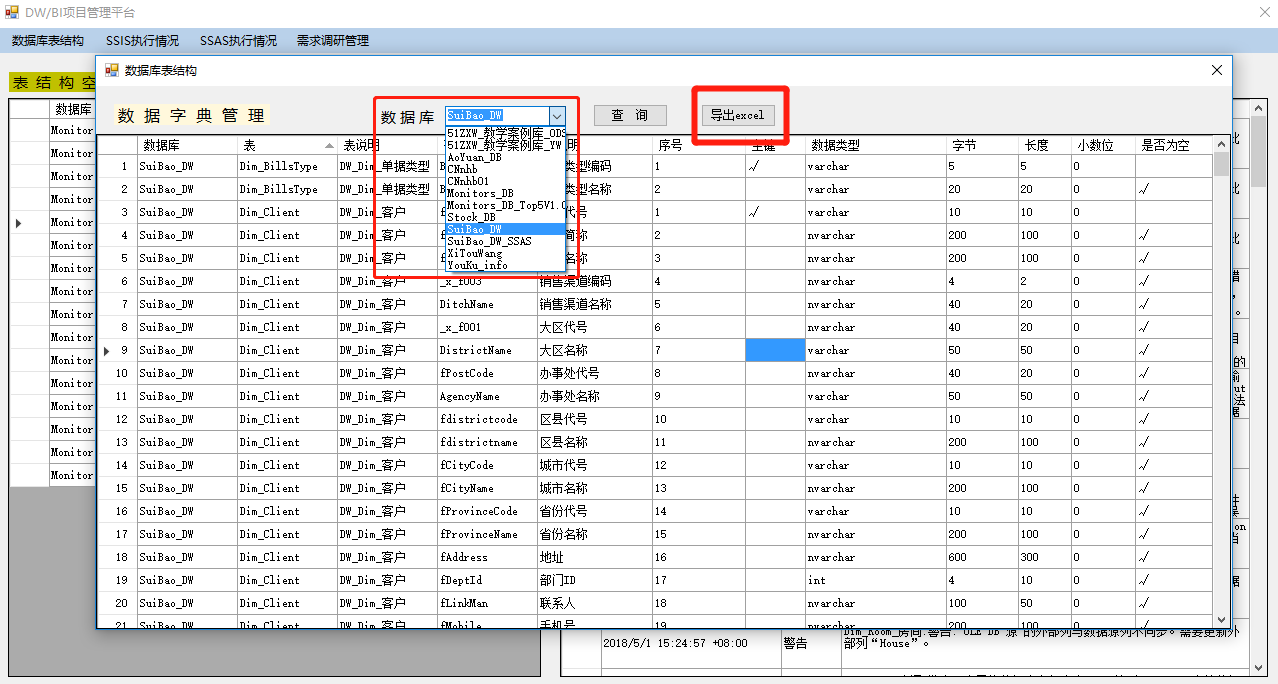This screenshot has height=684, width=1278.
Task: Click the 查询 button
Action: tap(630, 115)
